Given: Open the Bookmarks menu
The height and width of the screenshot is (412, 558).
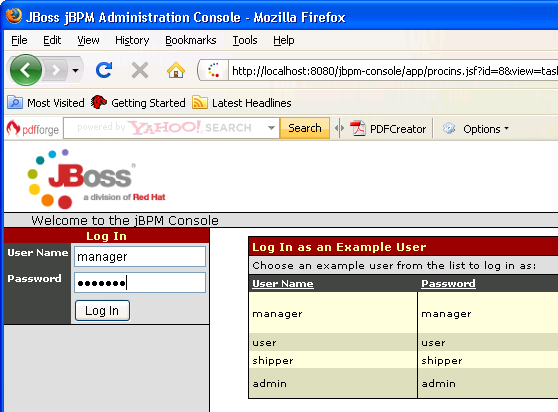Looking at the screenshot, I should point(191,40).
